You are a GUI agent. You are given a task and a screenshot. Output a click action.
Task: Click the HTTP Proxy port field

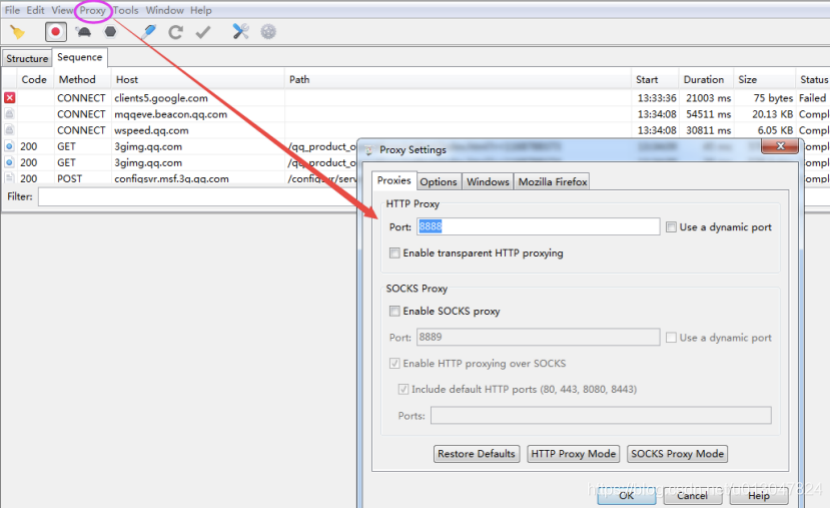click(538, 227)
